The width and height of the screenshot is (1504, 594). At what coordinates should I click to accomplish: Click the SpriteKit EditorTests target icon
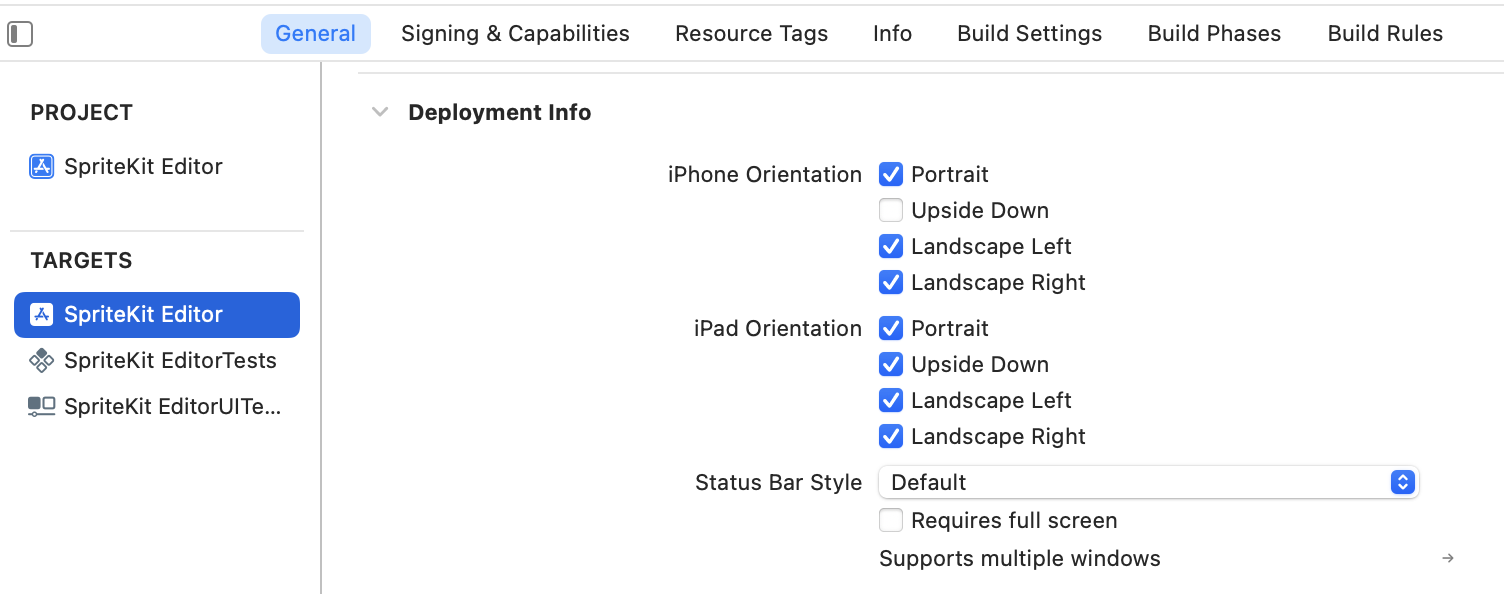[x=41, y=360]
